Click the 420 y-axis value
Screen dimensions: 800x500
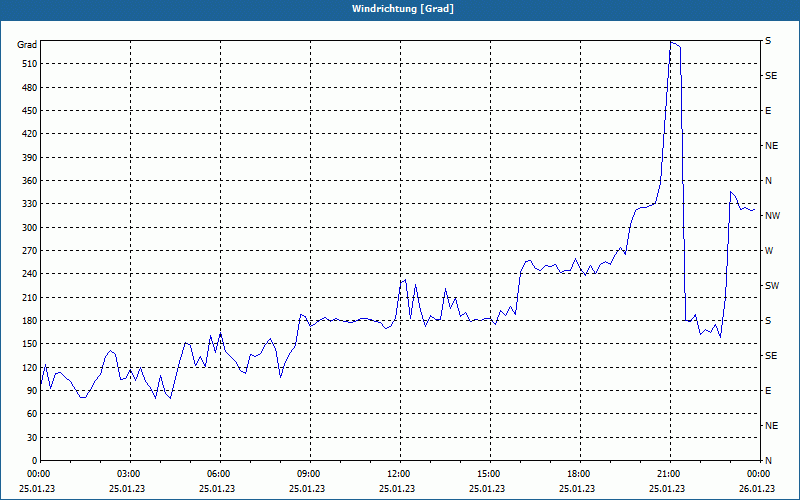[30, 134]
